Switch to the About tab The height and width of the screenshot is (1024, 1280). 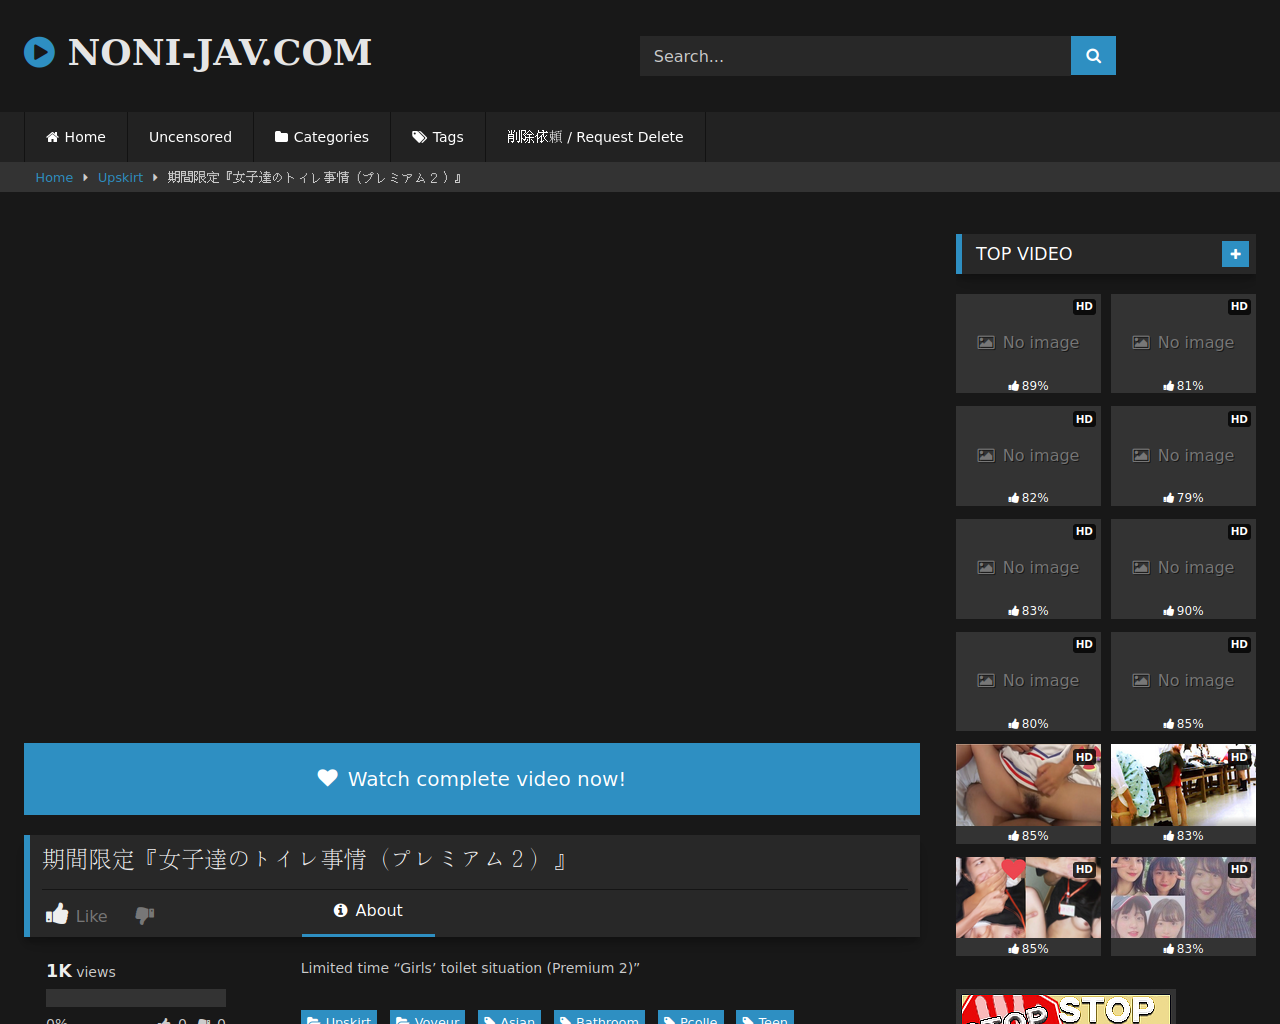click(x=368, y=911)
